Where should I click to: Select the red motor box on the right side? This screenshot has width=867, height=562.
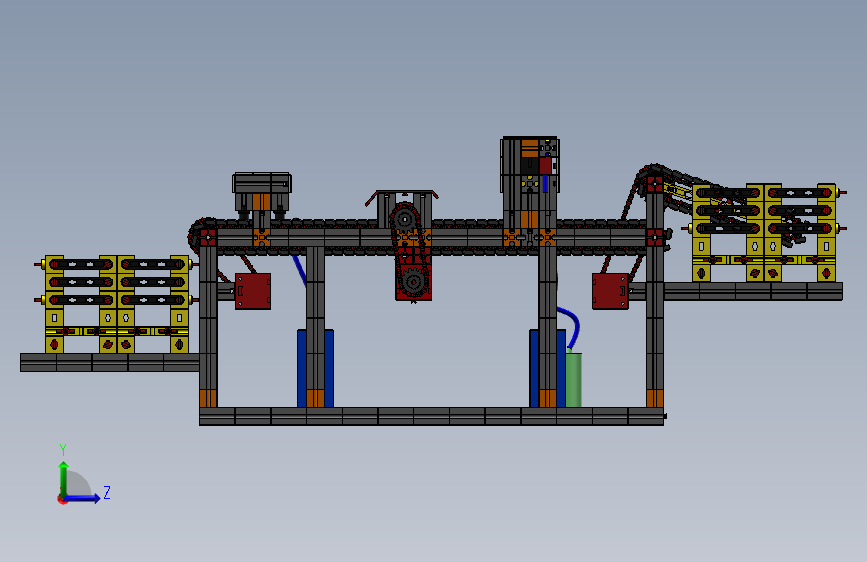[x=610, y=291]
